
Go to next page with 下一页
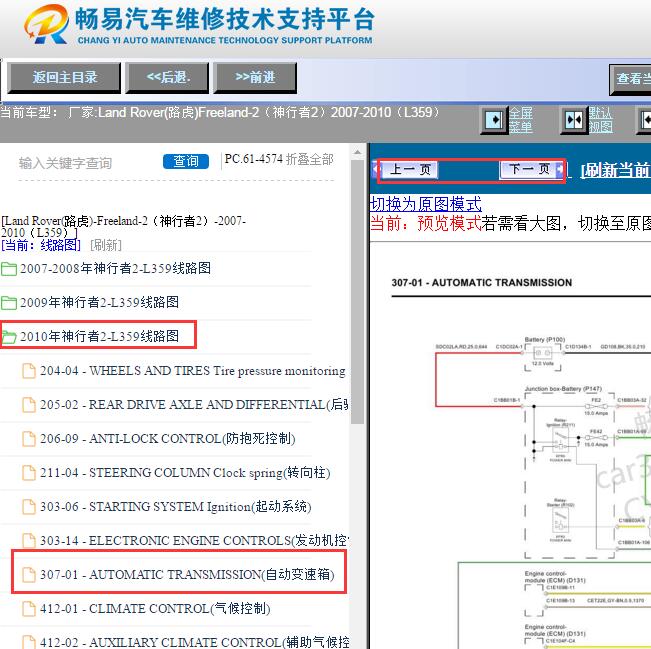coord(532,169)
